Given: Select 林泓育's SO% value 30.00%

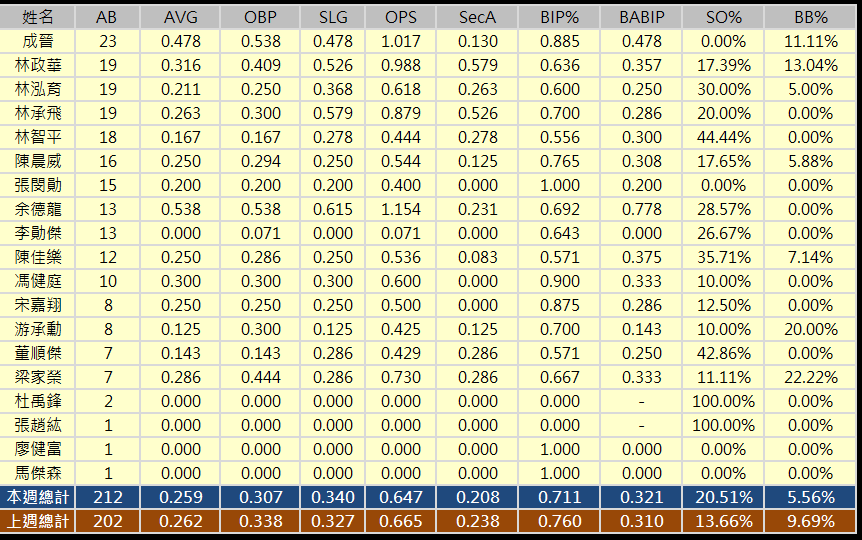Looking at the screenshot, I should pyautogui.click(x=723, y=89).
